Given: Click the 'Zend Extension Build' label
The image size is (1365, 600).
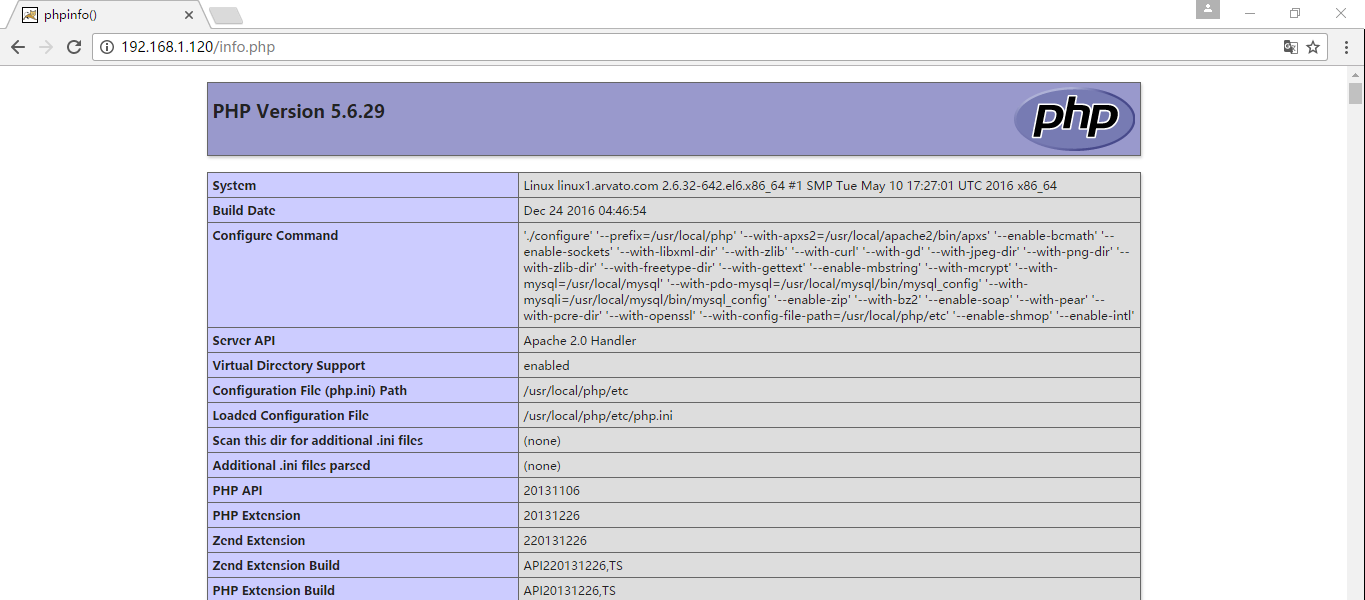Looking at the screenshot, I should [276, 566].
